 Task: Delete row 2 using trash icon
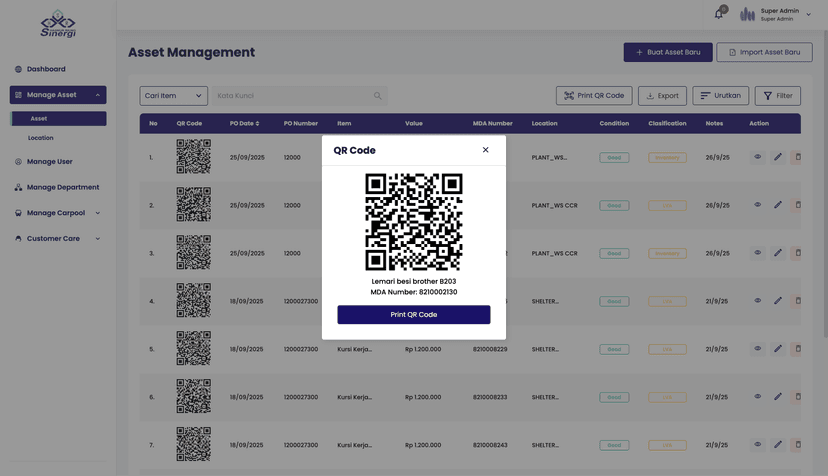coord(798,205)
